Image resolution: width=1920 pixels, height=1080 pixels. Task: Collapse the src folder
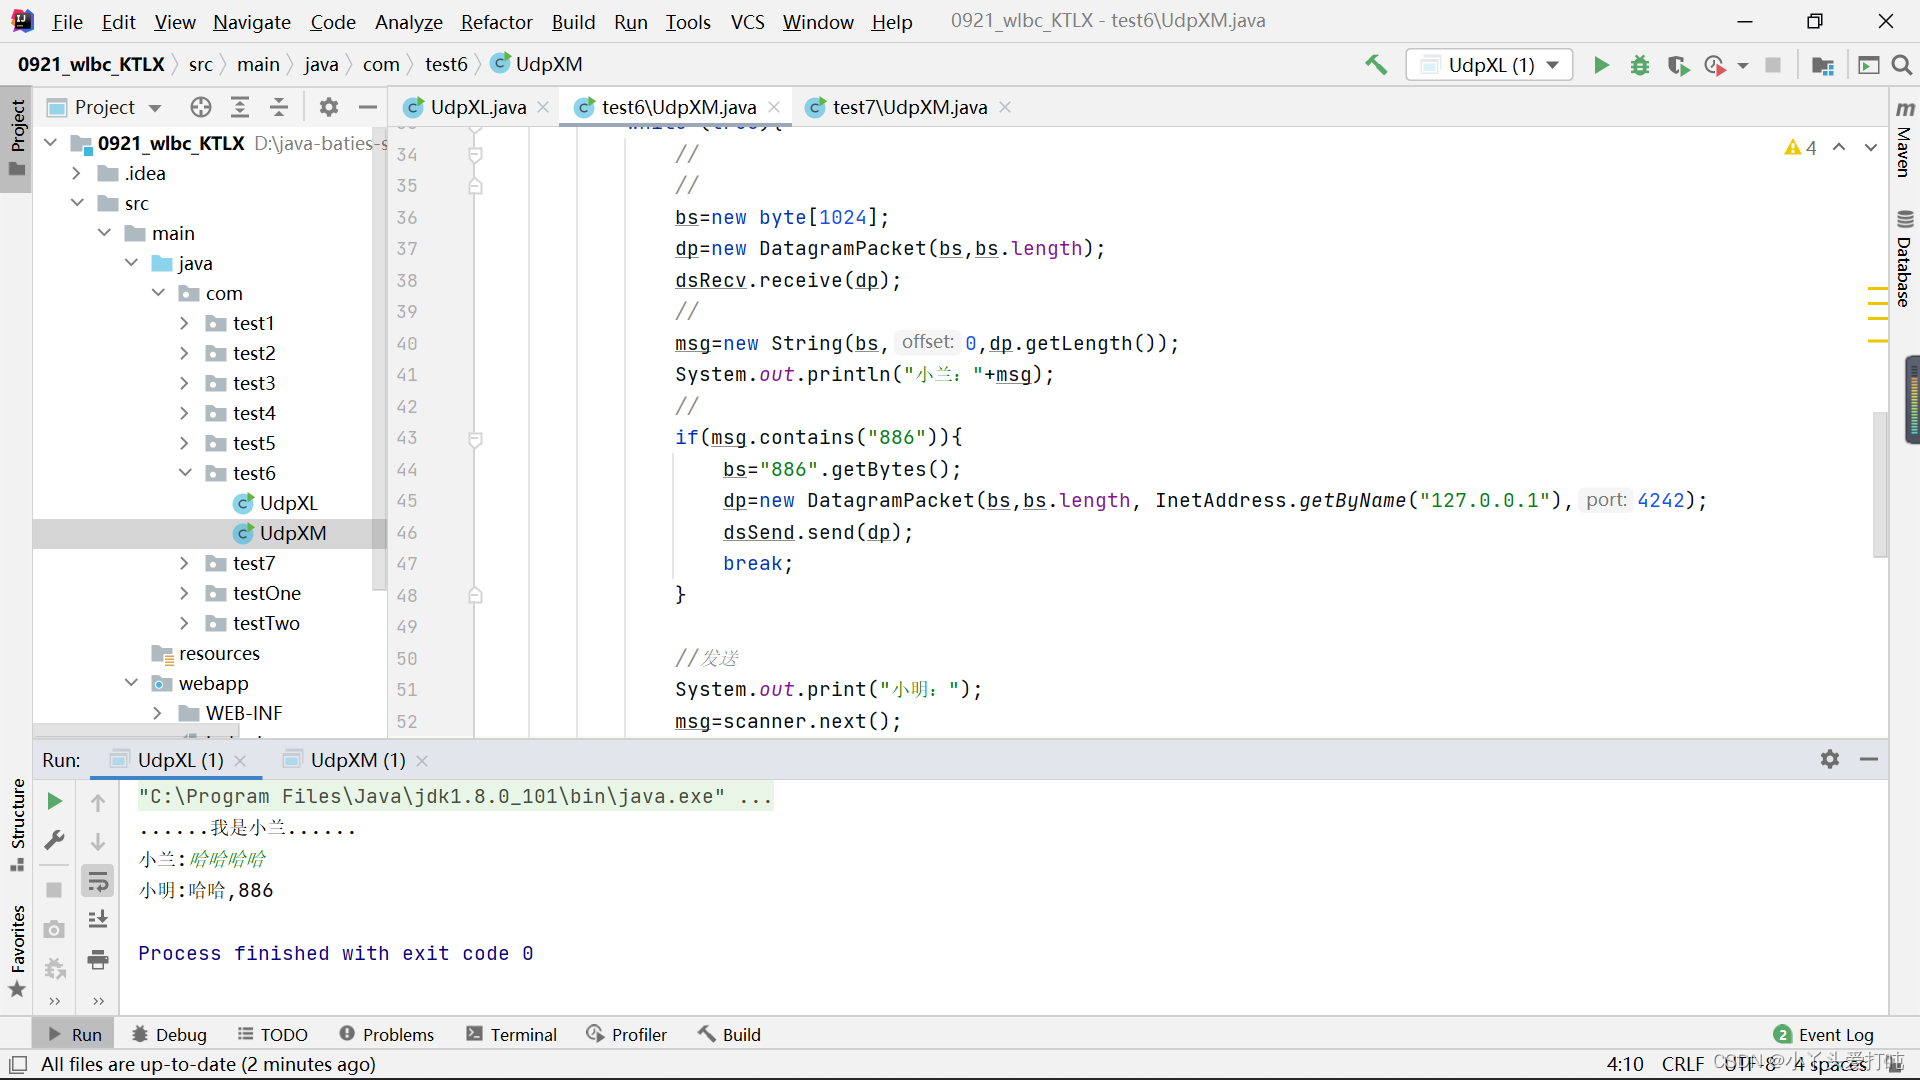click(x=76, y=203)
